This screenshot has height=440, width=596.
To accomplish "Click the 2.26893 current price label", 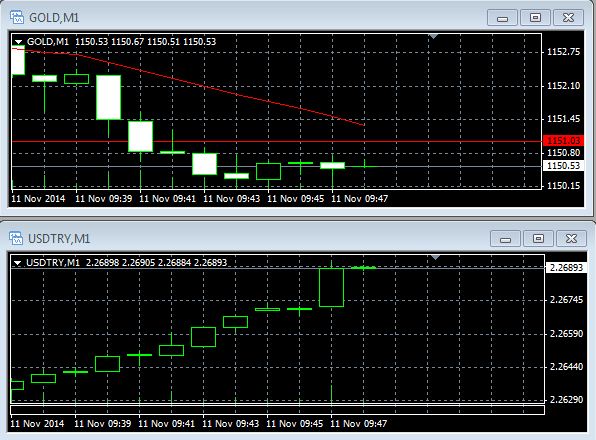I will 566,267.
